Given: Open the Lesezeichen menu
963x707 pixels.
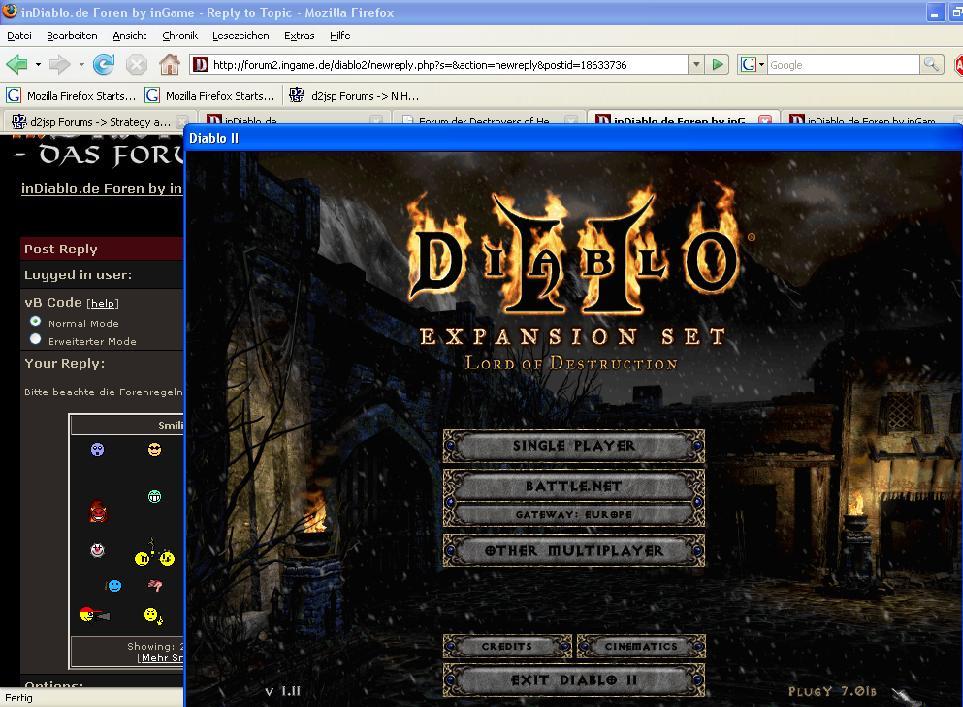Looking at the screenshot, I should 241,36.
